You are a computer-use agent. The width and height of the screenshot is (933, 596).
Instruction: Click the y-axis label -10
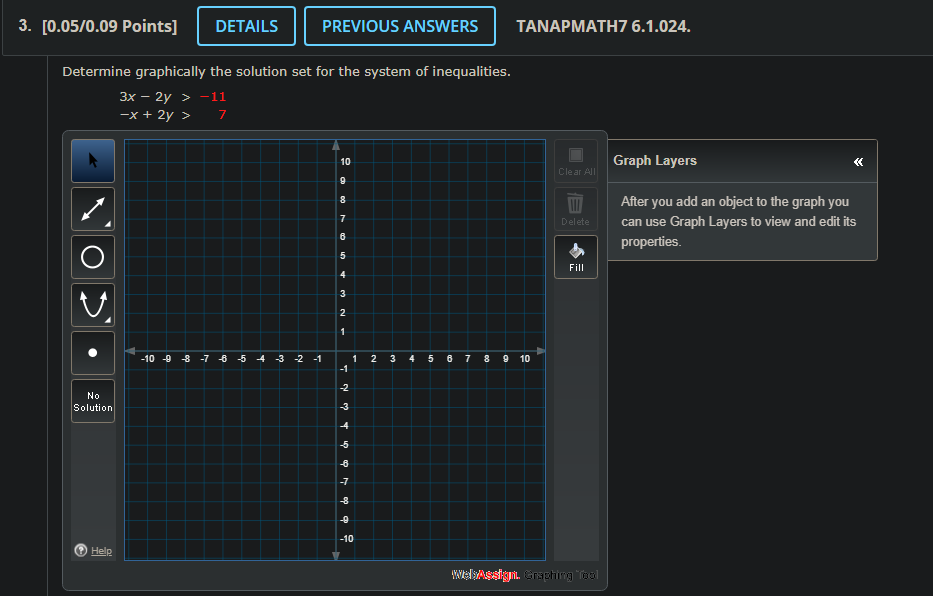[x=346, y=539]
